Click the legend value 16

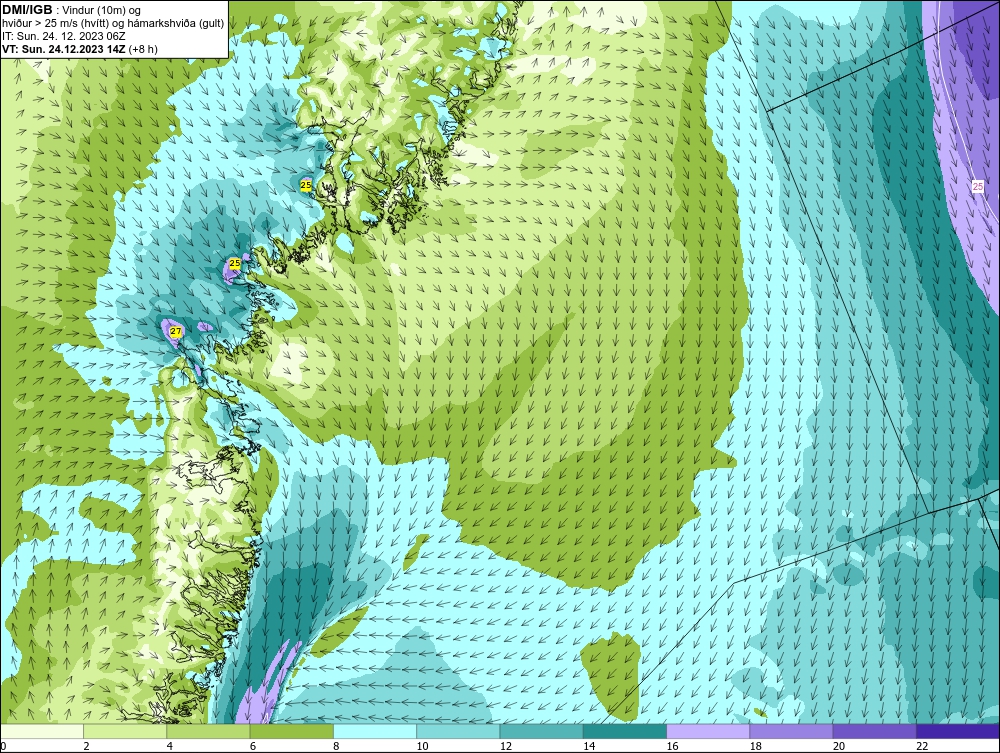(x=672, y=746)
